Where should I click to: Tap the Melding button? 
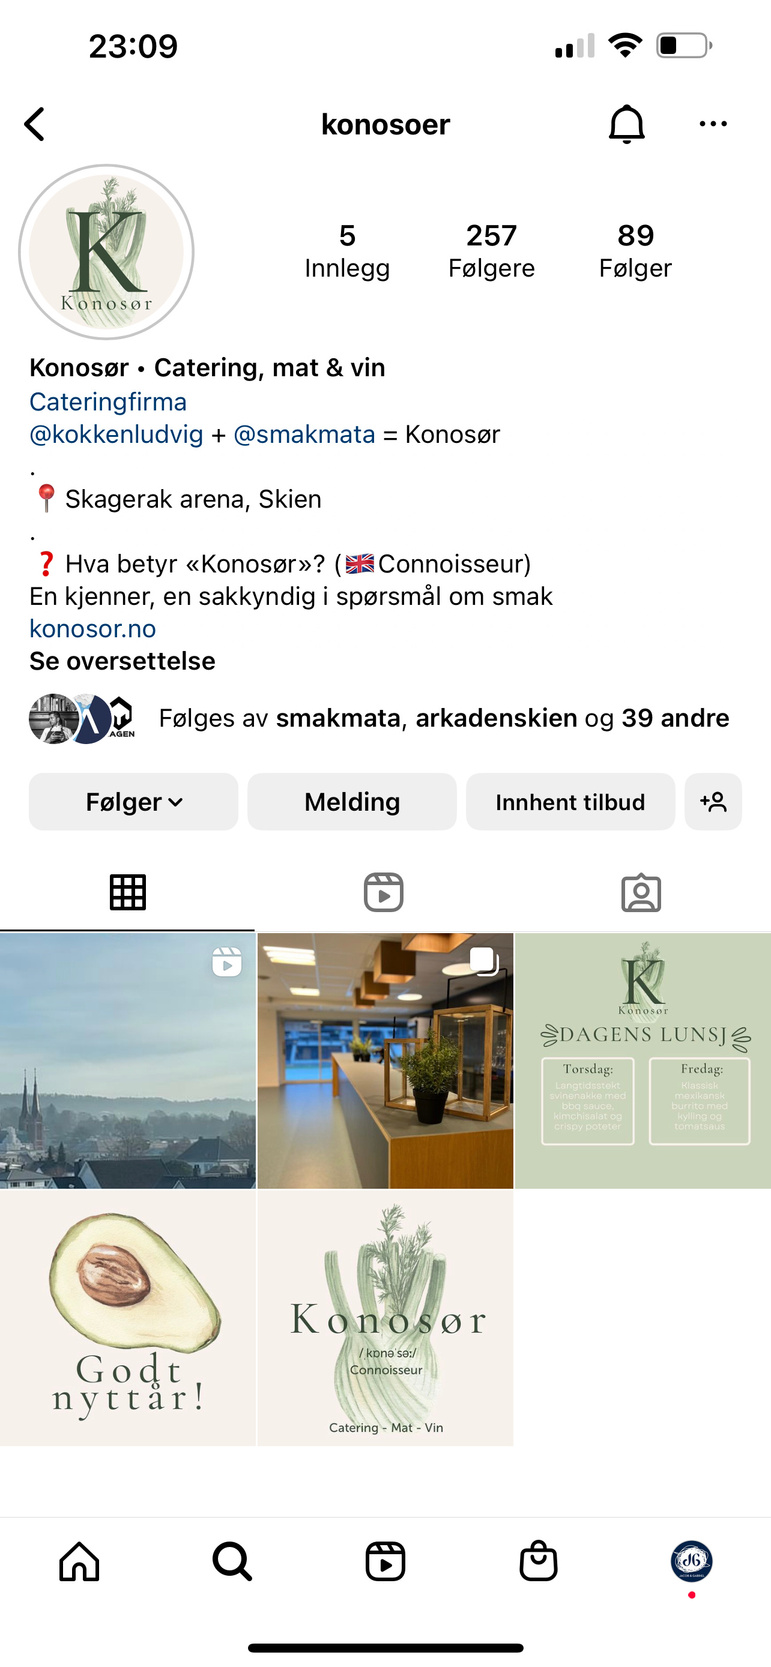352,802
